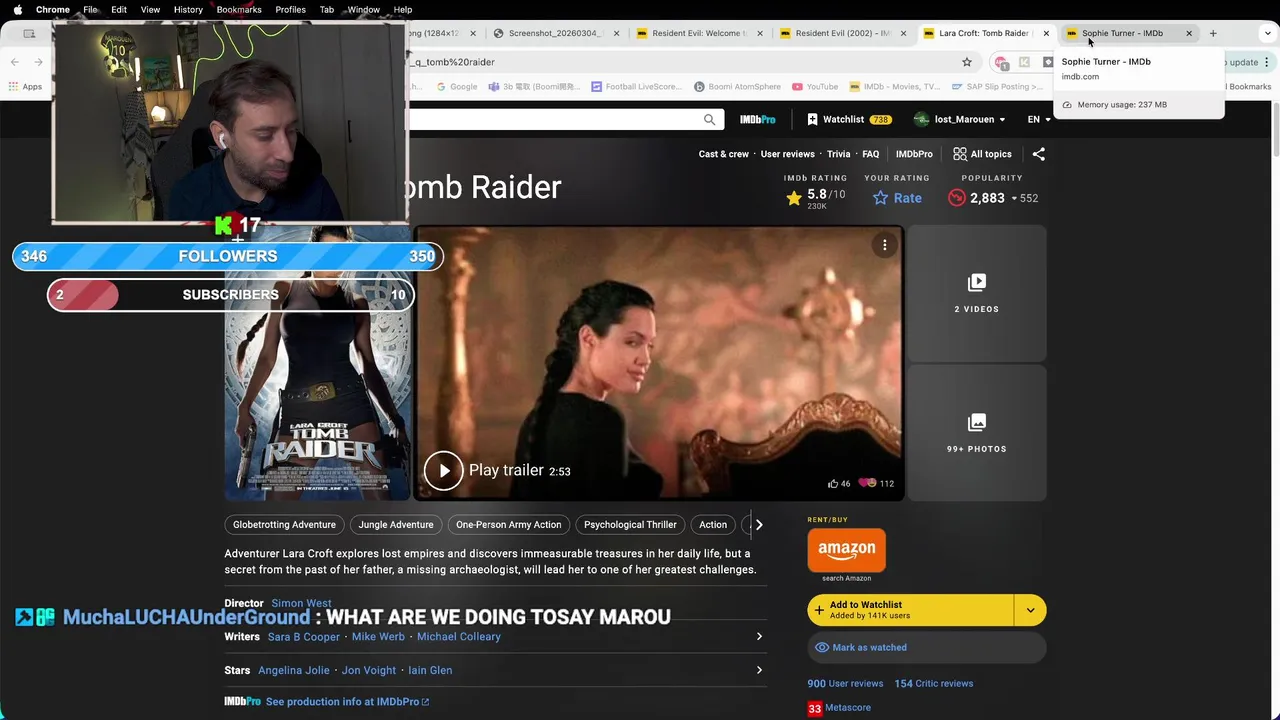This screenshot has width=1280, height=720.
Task: Expand the Add to Watchlist dropdown arrow
Action: (x=1030, y=610)
